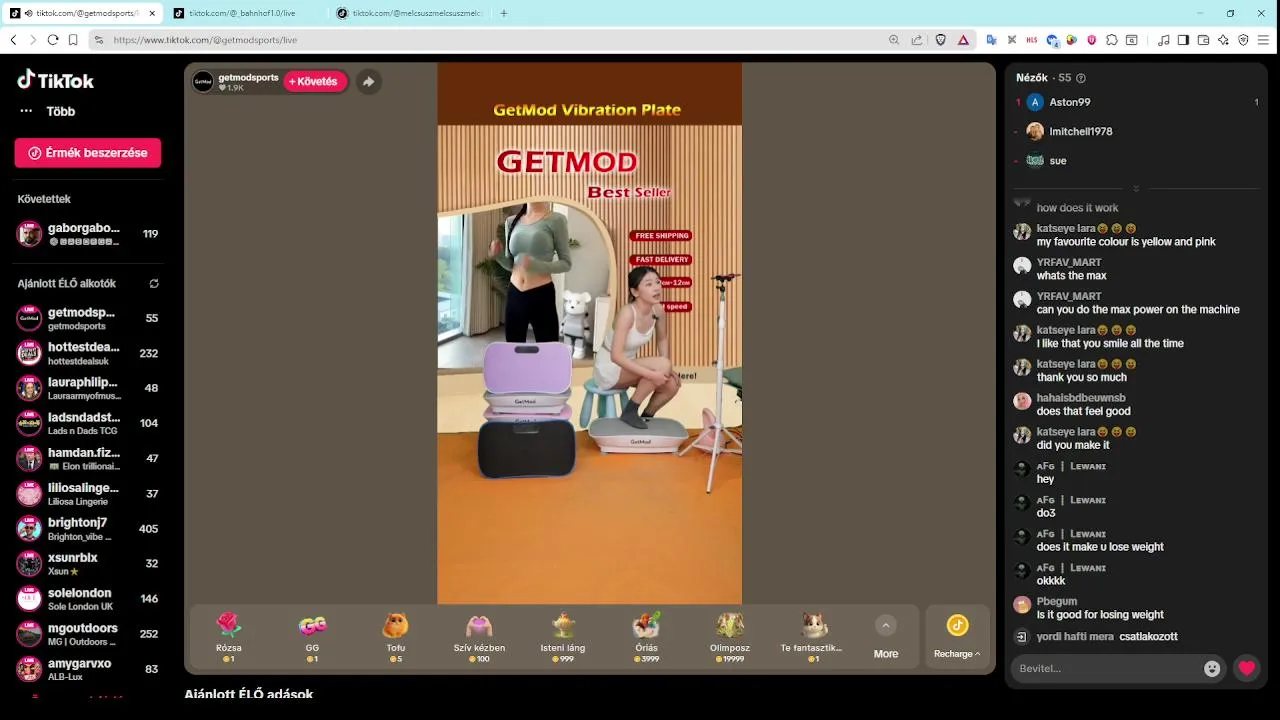
Task: Click commenter Pbegum username in chat
Action: 1057,602
